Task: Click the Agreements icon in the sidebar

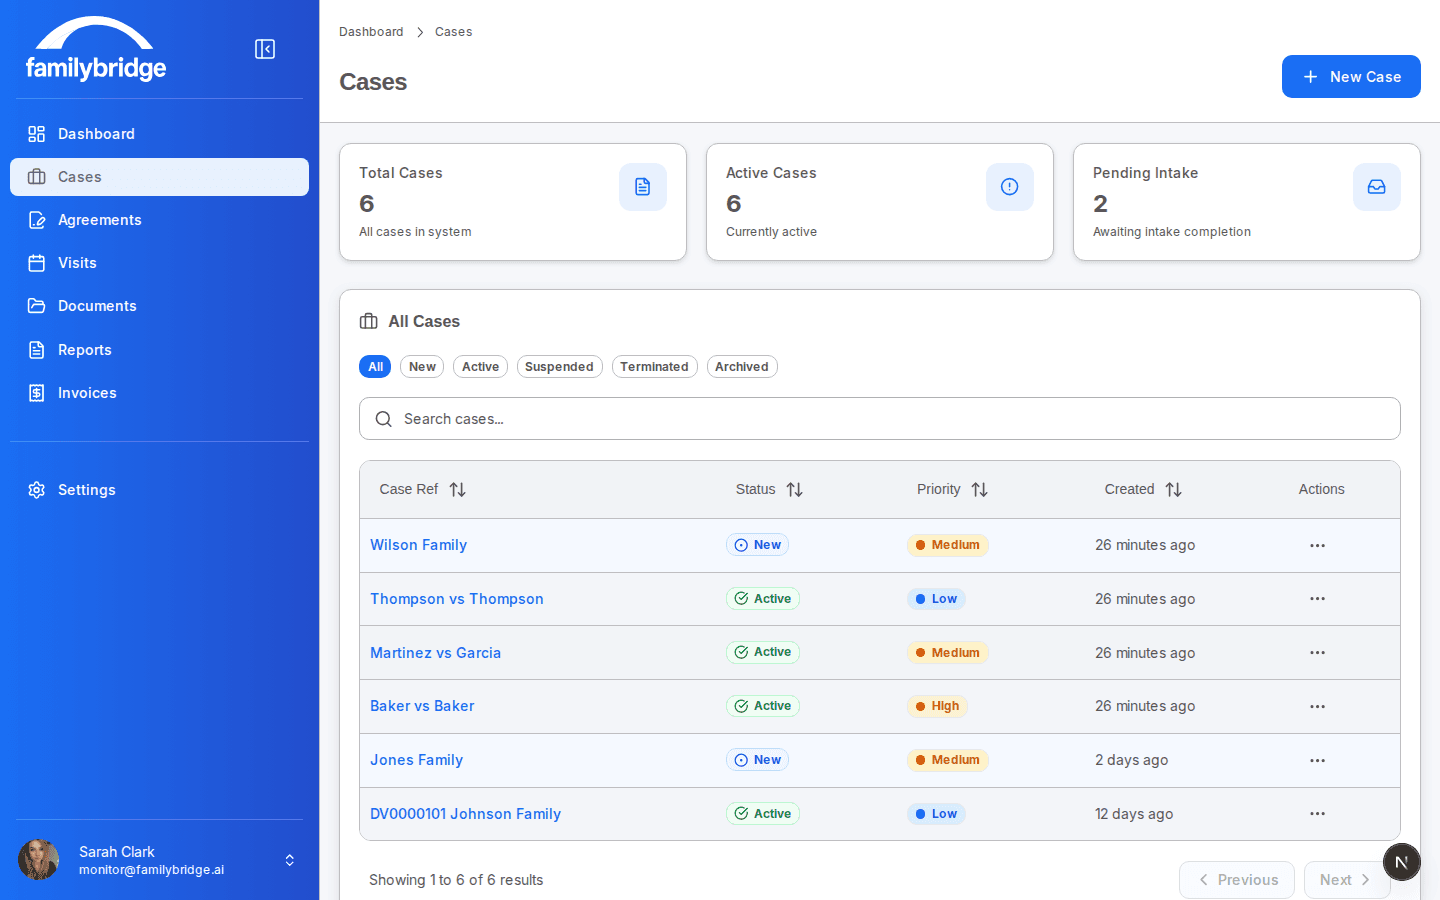Action: coord(36,219)
